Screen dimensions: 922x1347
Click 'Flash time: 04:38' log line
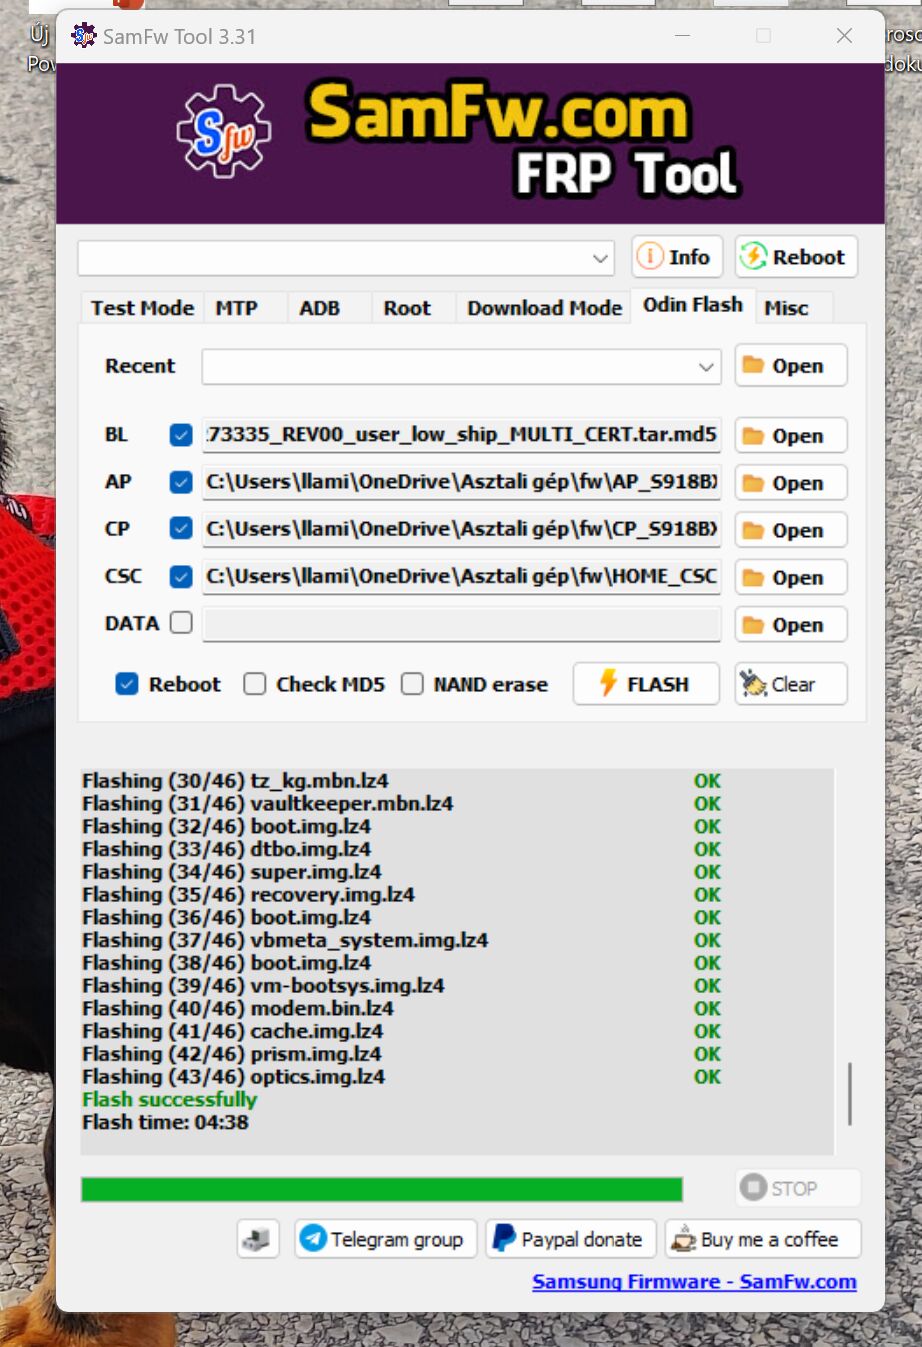165,1122
